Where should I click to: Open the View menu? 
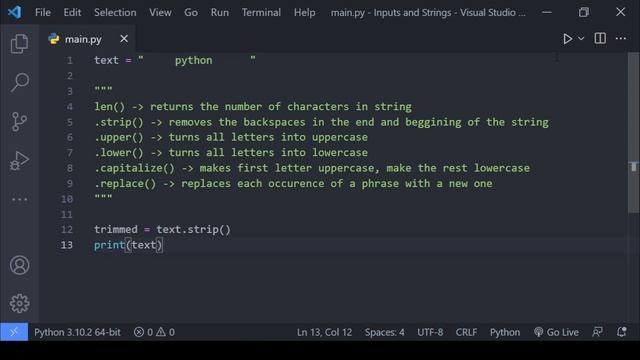[160, 13]
